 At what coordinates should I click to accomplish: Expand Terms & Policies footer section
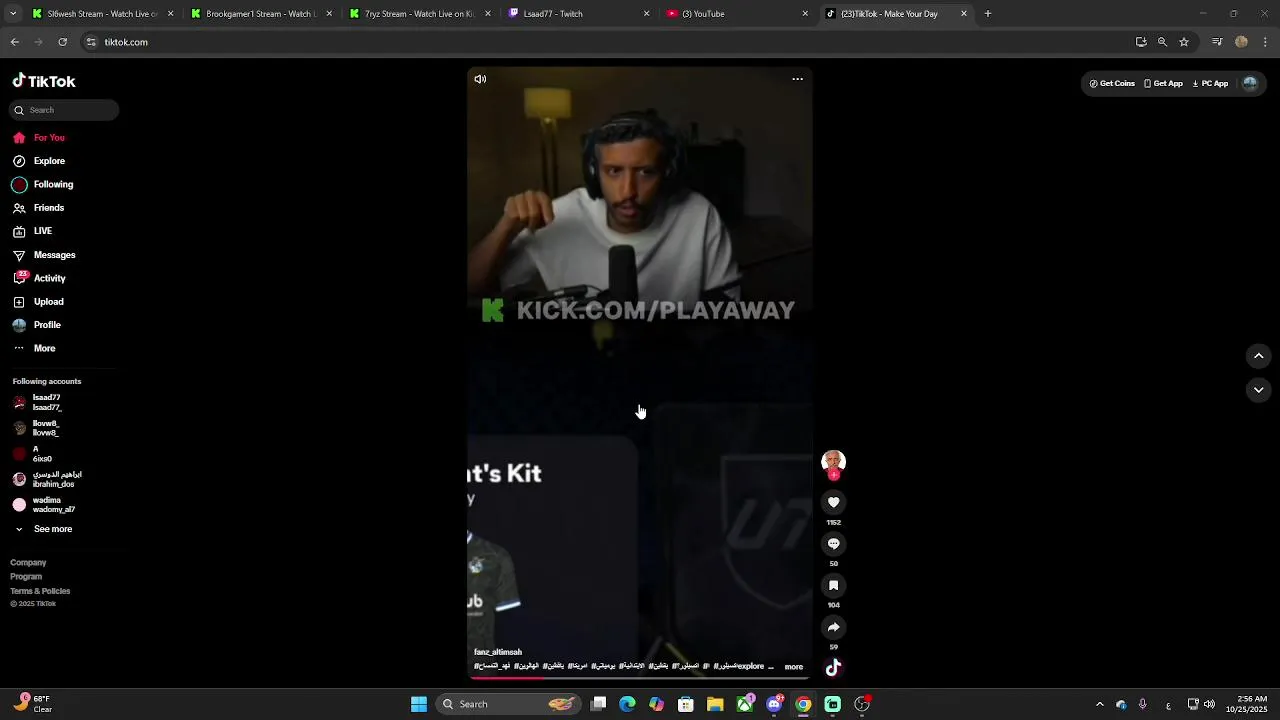click(40, 591)
